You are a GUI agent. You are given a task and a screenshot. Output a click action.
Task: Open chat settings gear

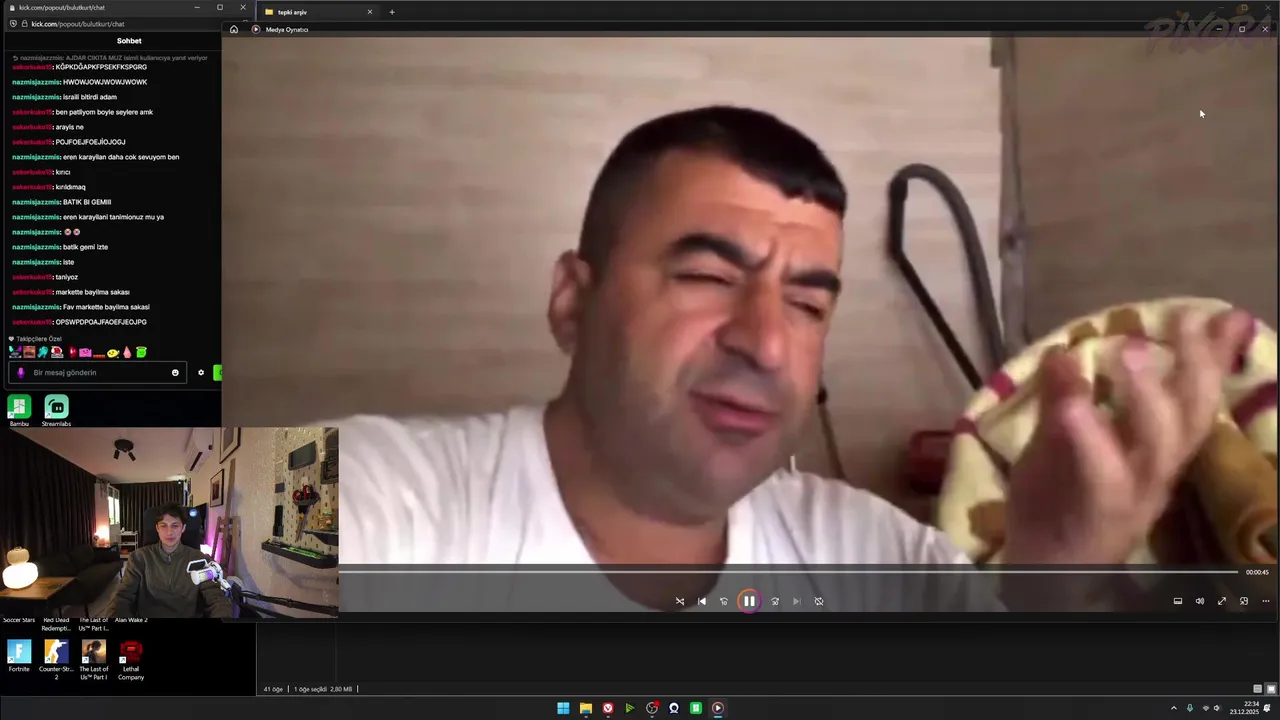tap(201, 373)
